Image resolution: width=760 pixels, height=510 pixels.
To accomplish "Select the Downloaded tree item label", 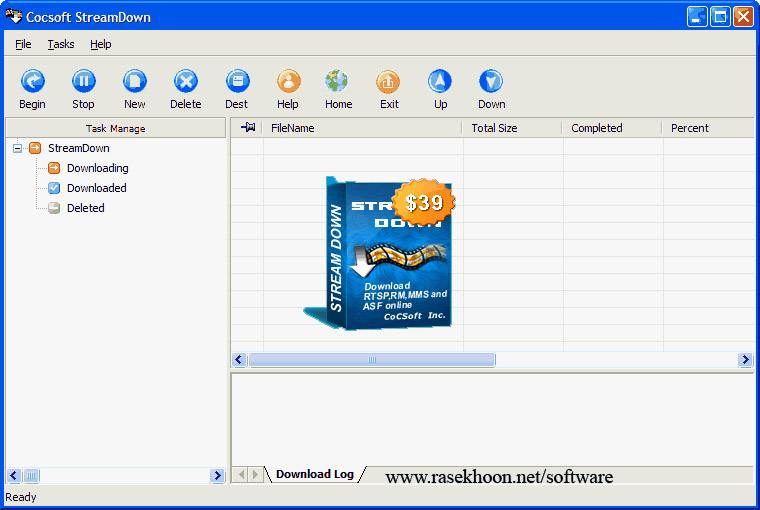I will tap(96, 188).
